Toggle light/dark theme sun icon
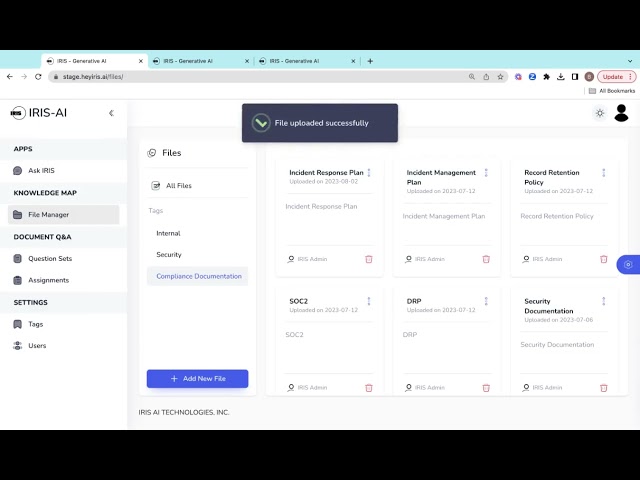This screenshot has width=640, height=480. pyautogui.click(x=600, y=113)
